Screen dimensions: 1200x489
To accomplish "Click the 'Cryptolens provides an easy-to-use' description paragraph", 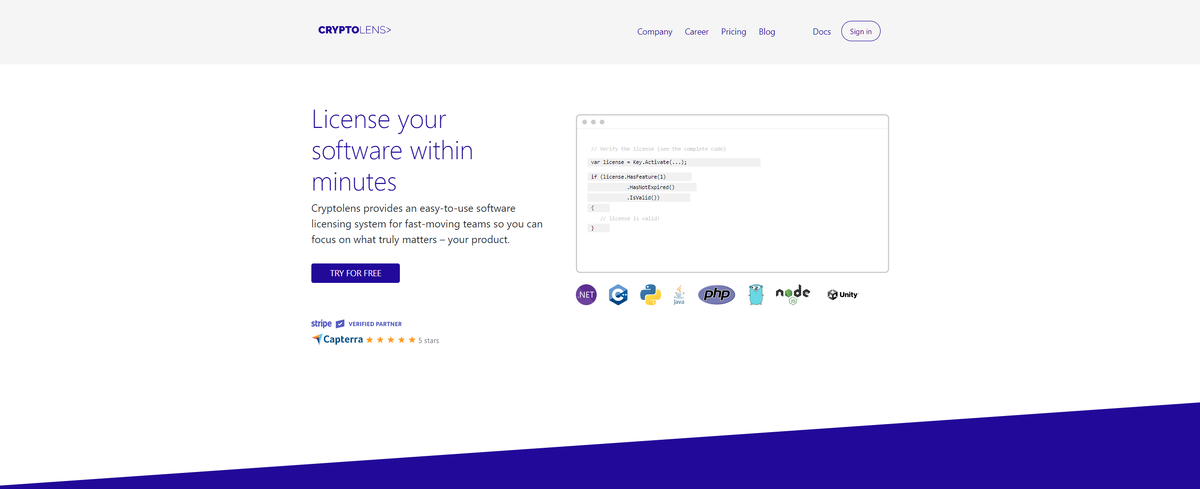I will click(427, 224).
